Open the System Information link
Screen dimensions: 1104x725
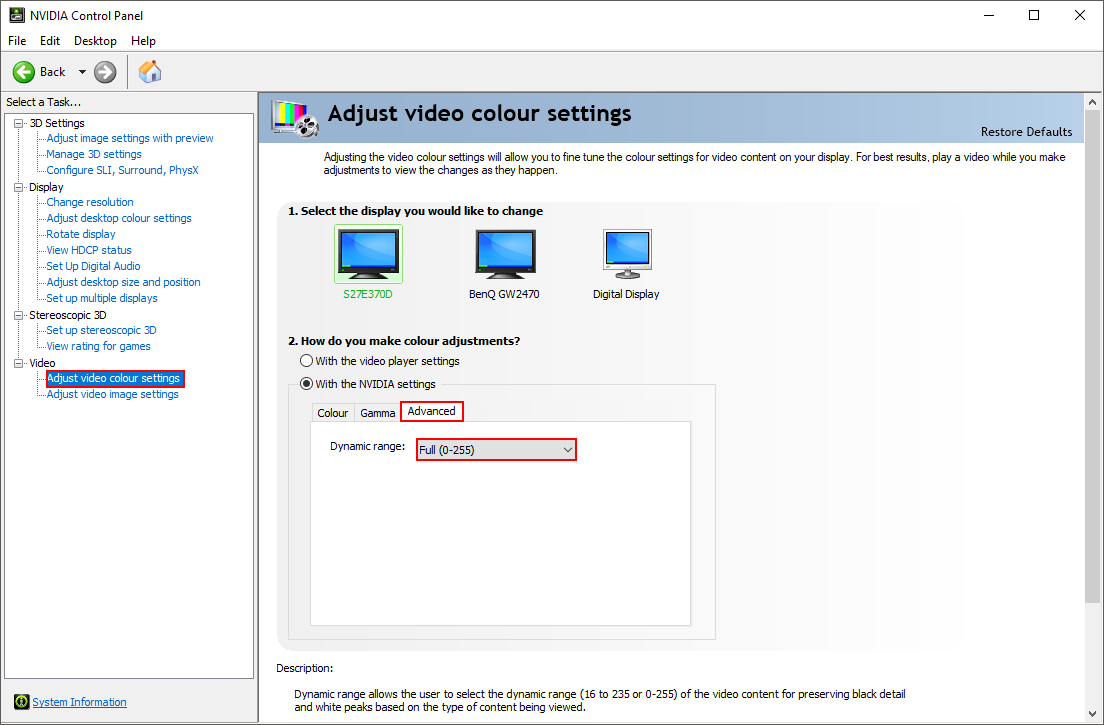[80, 702]
